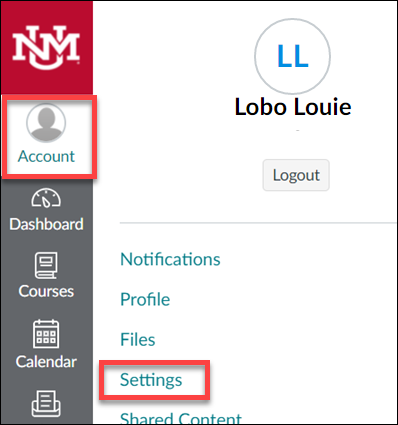Open the Calendar grid icon
398x425 pixels.
coord(46,334)
